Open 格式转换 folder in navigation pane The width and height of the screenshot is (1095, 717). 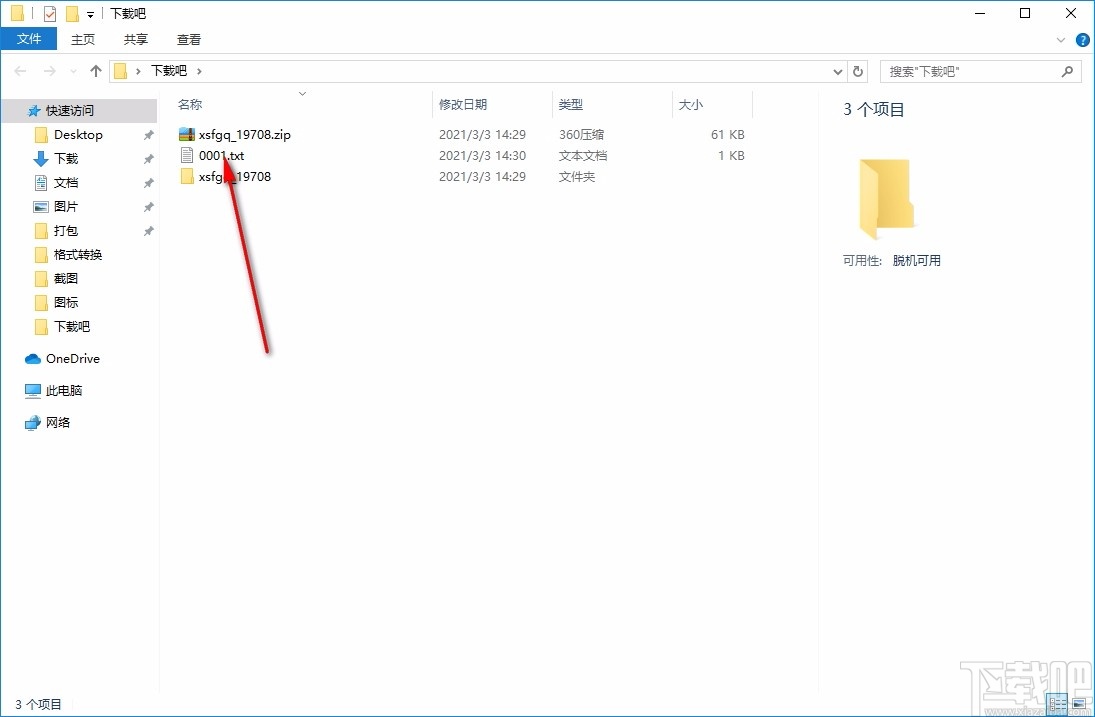click(x=78, y=255)
